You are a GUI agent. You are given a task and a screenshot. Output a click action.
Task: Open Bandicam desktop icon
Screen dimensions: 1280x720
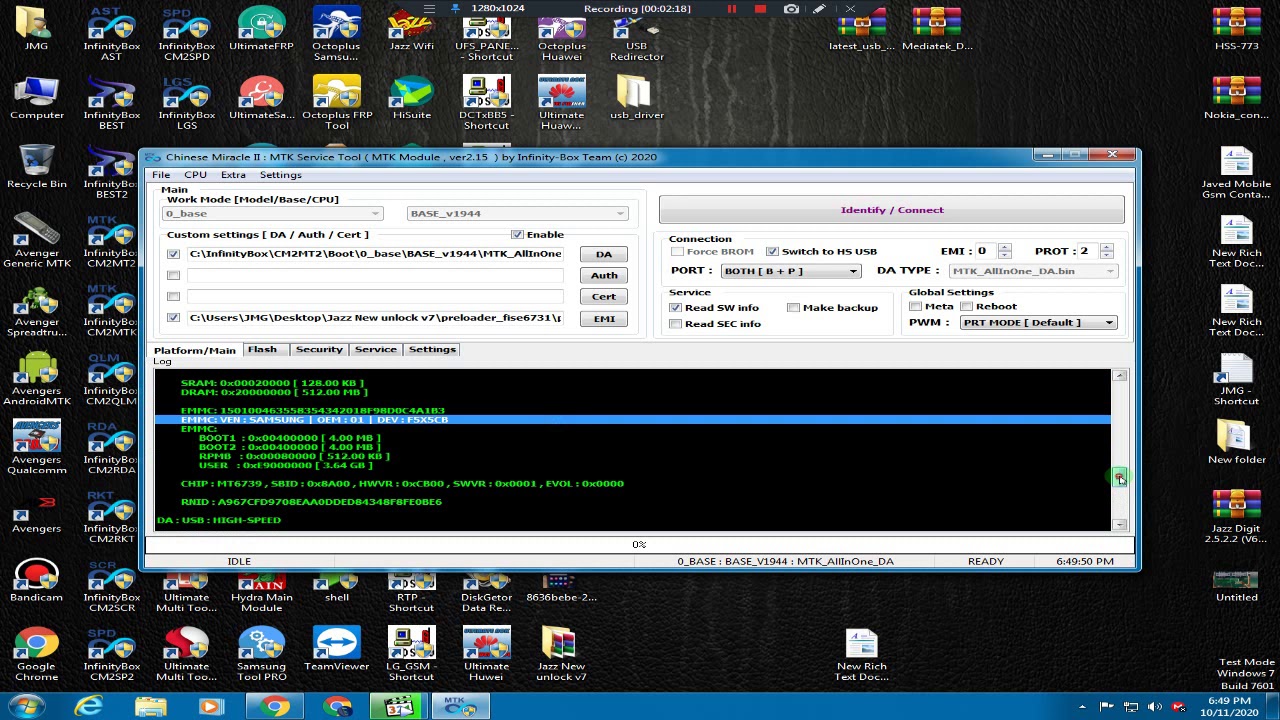point(36,581)
